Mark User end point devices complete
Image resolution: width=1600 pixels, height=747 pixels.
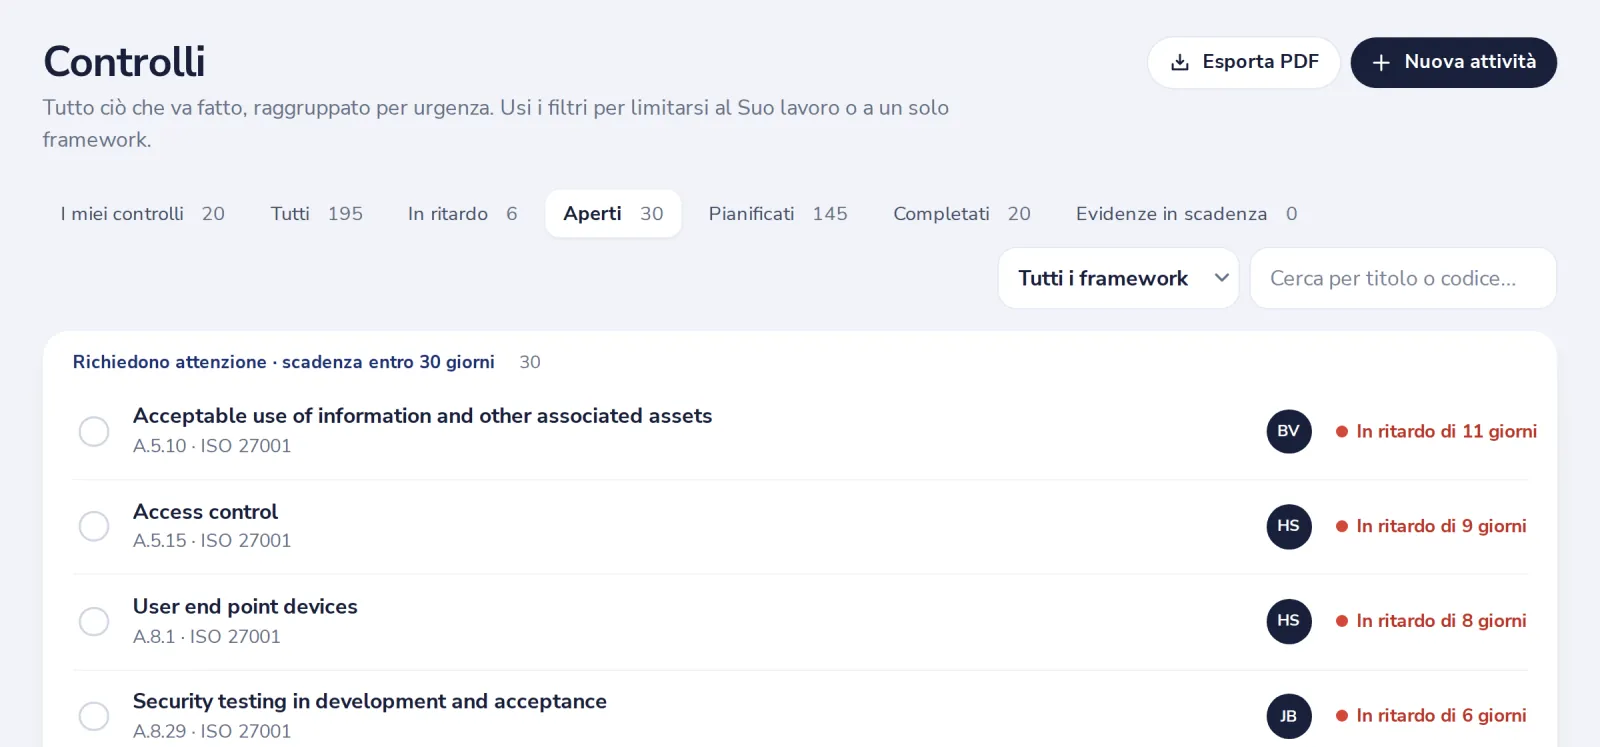click(94, 621)
